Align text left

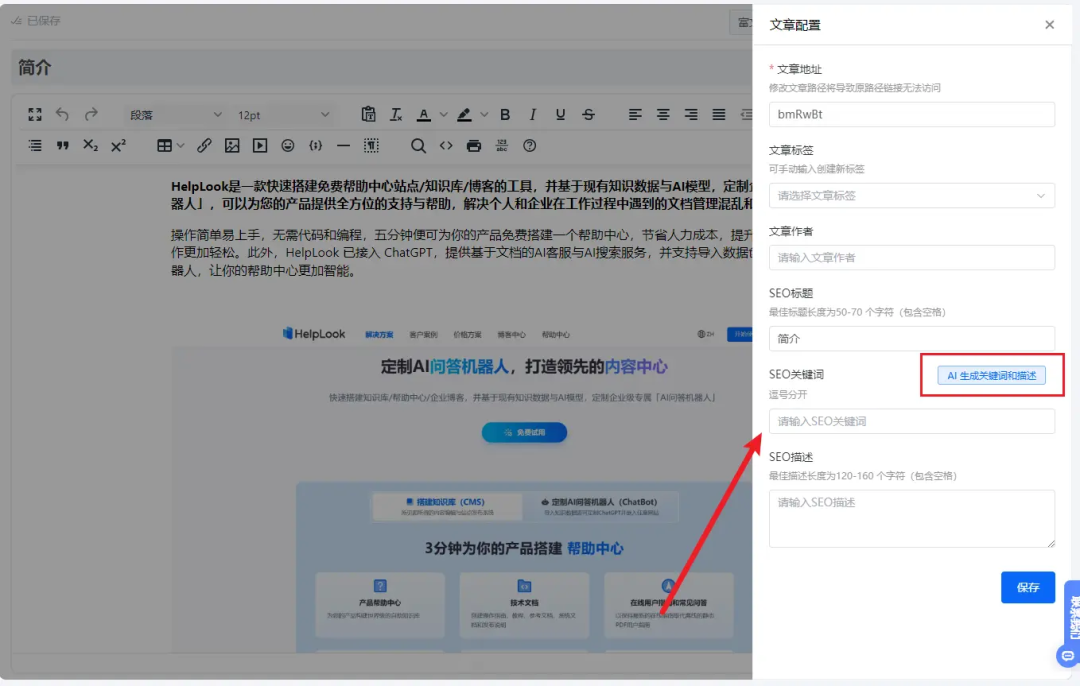coord(635,114)
